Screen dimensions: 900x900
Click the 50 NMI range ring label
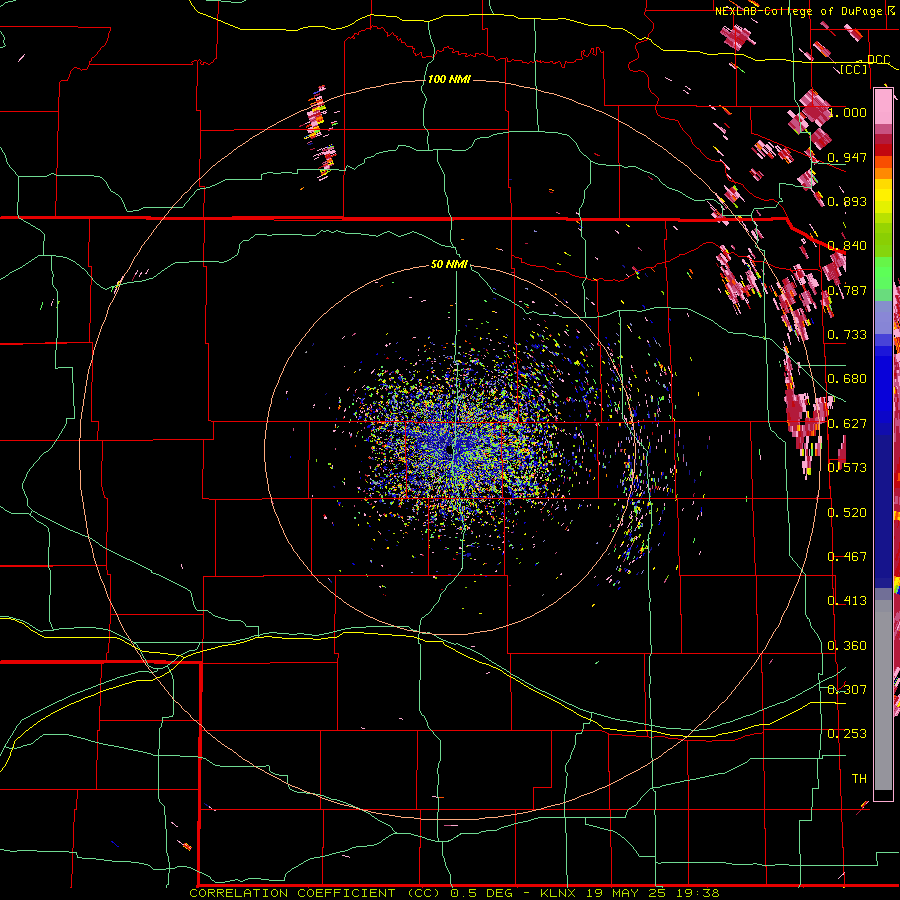click(449, 264)
